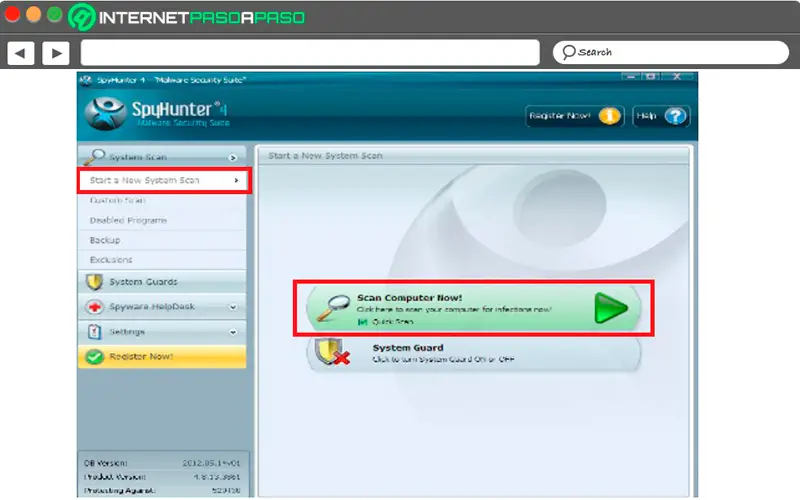Click the Scan Computer Now! button
The width and height of the screenshot is (800, 500).
tap(473, 308)
